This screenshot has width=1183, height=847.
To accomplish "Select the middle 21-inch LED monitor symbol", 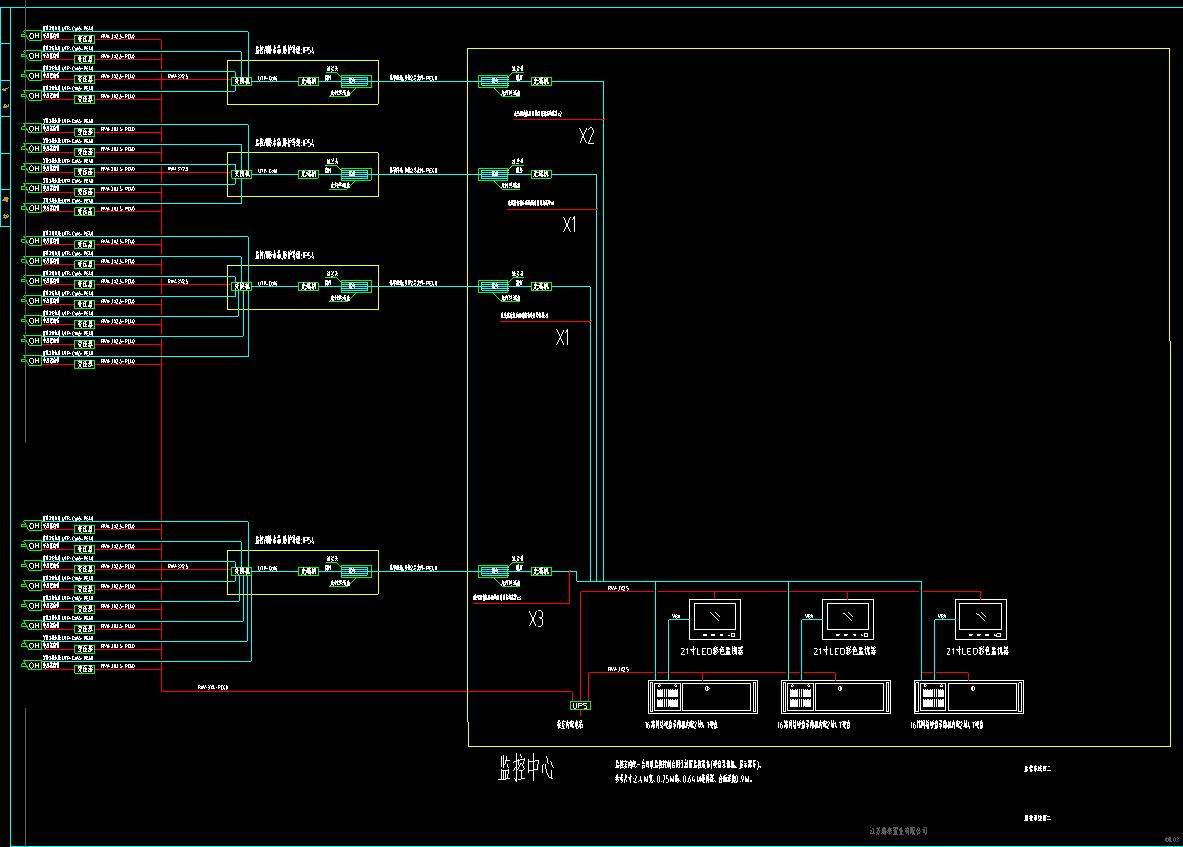I will pyautogui.click(x=848, y=619).
